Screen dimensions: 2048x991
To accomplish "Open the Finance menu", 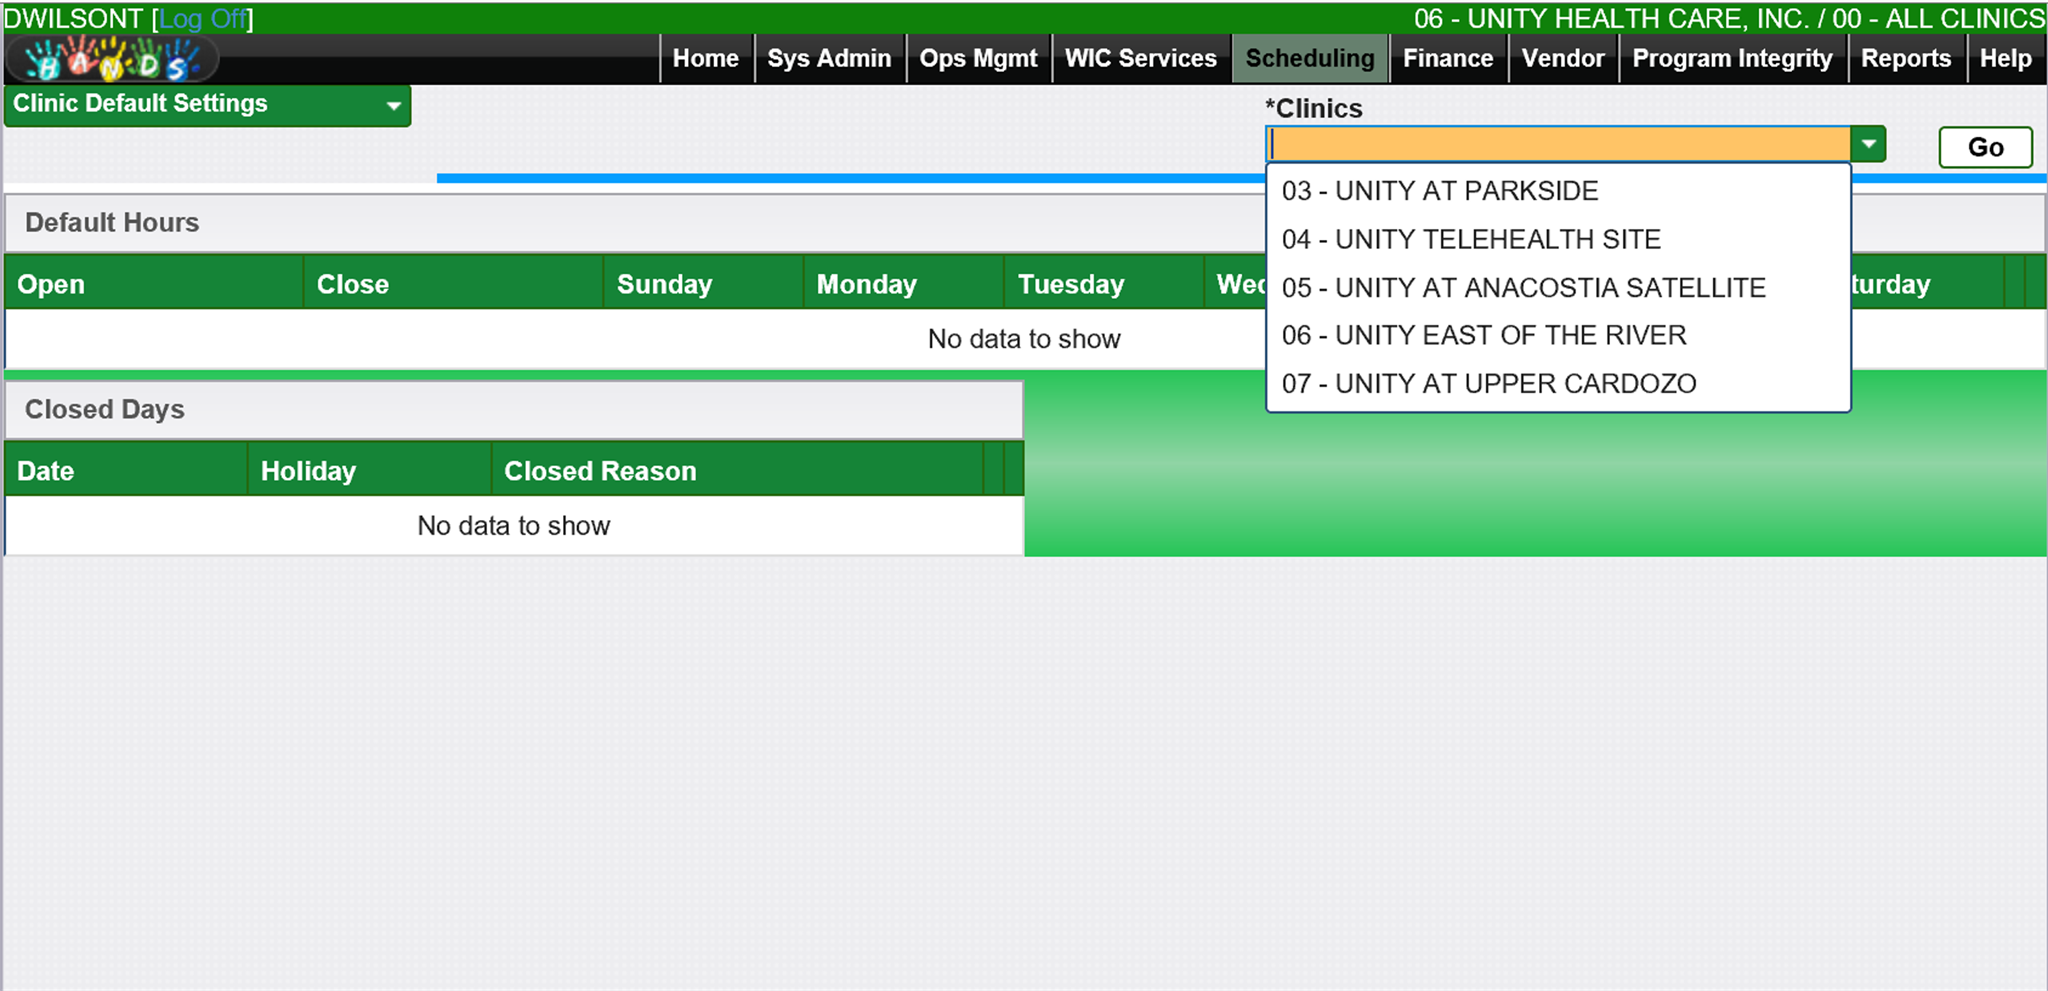I will click(x=1447, y=59).
